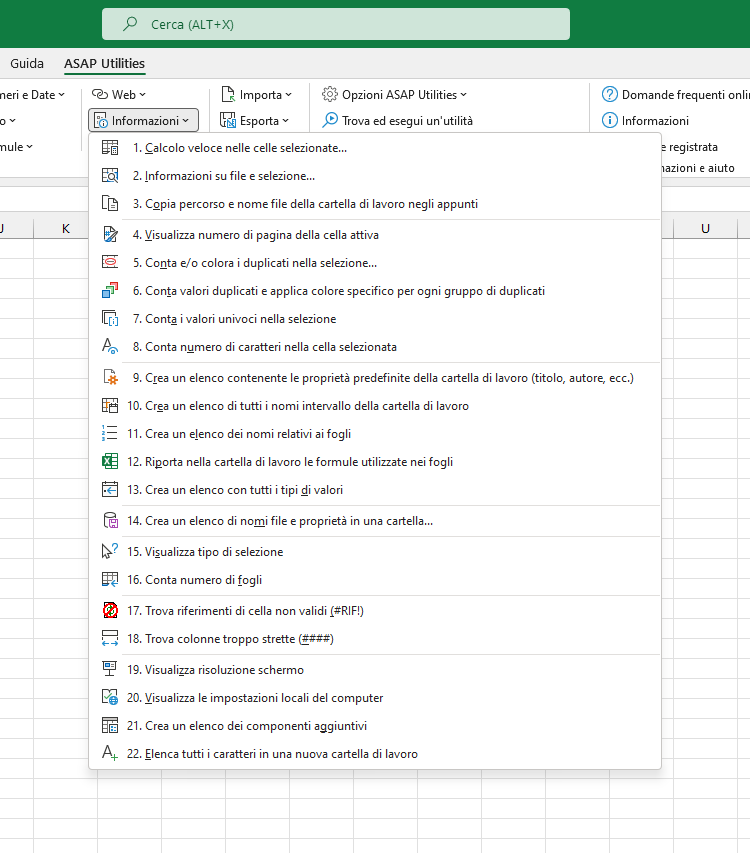
Task: Switch to the Guida ribbon tab
Action: point(27,63)
